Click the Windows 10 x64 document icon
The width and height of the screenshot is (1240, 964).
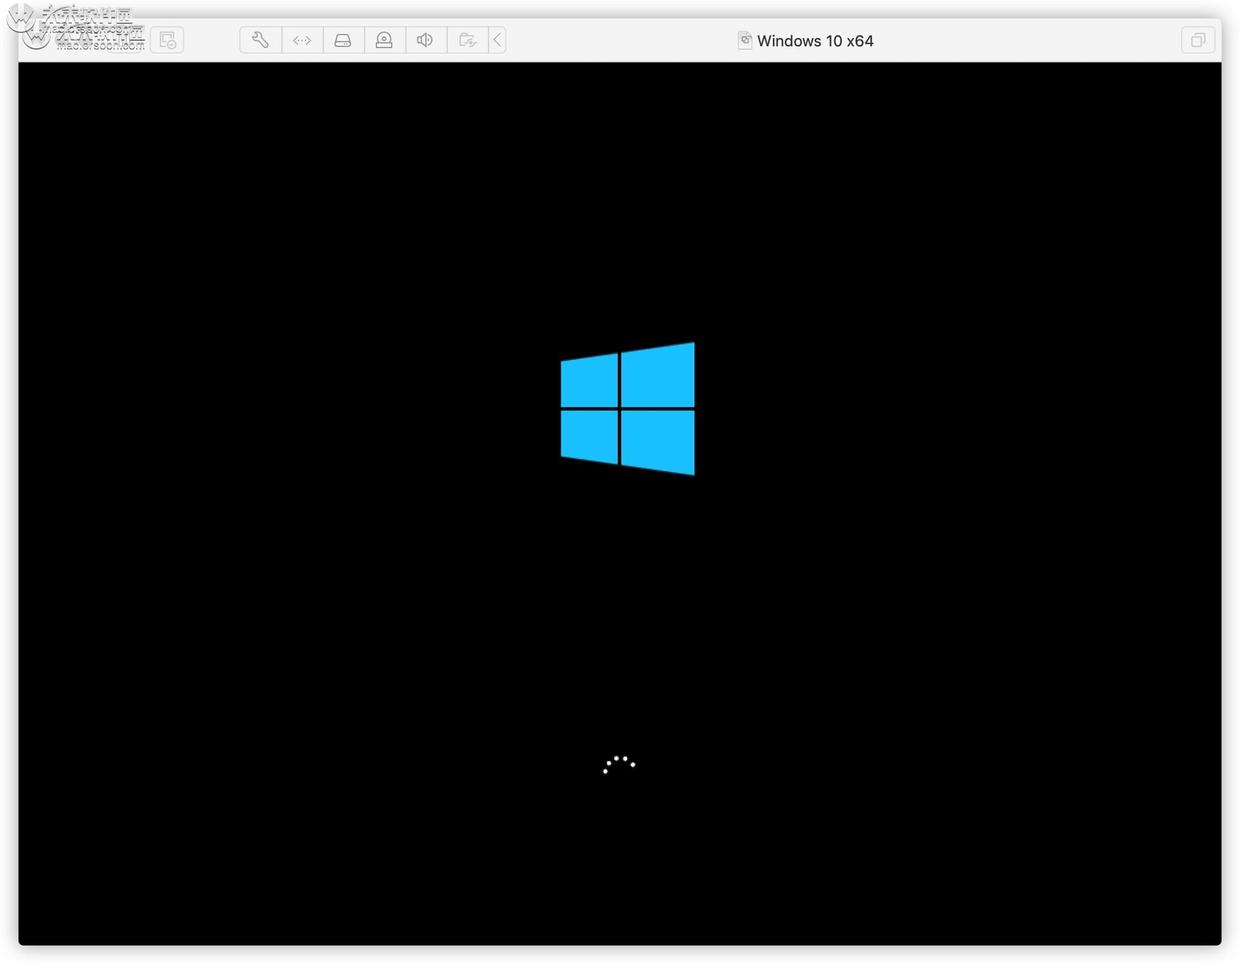pyautogui.click(x=745, y=40)
